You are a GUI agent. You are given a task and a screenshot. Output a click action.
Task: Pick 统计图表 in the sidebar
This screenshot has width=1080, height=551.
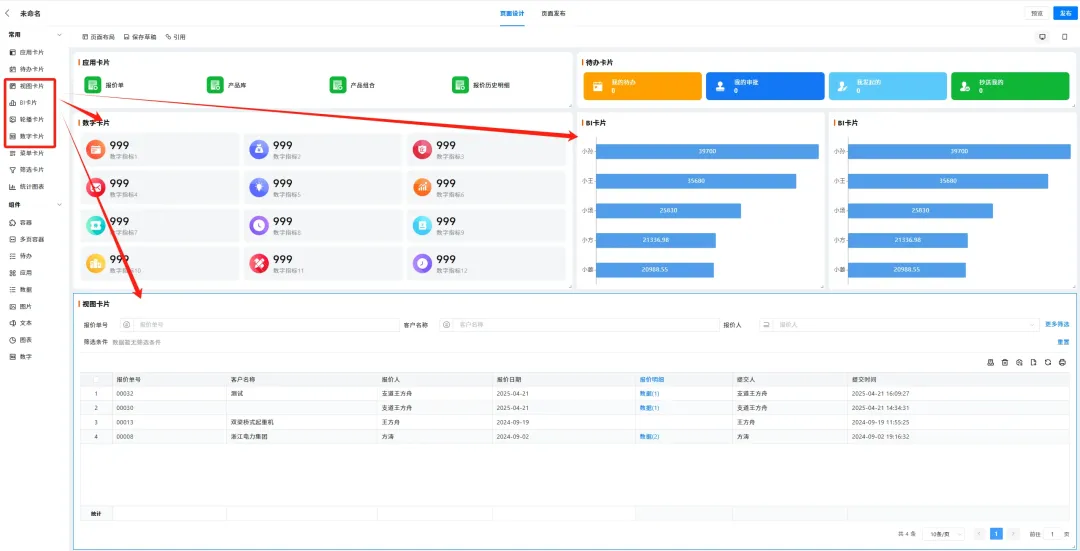click(31, 187)
